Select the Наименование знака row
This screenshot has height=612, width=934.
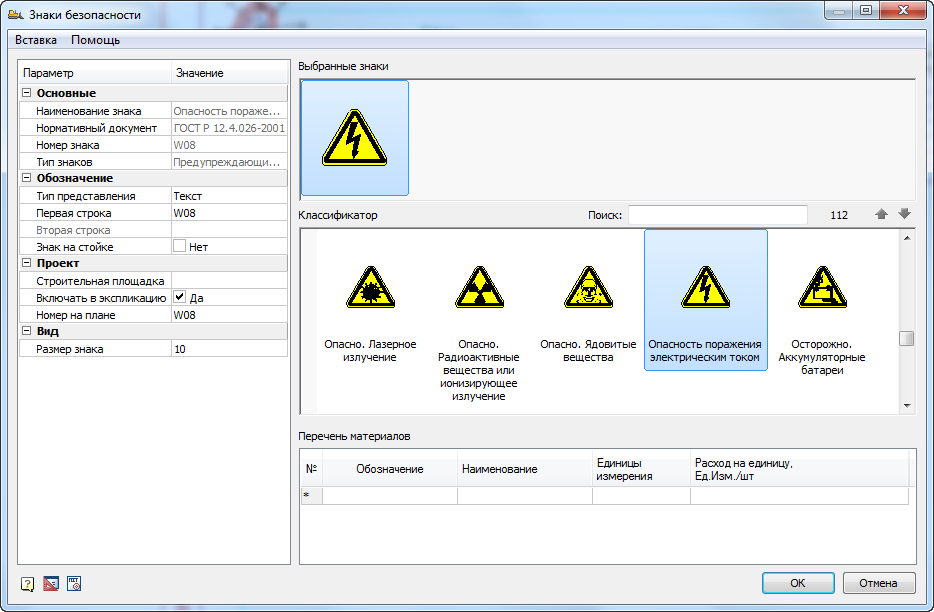point(154,111)
